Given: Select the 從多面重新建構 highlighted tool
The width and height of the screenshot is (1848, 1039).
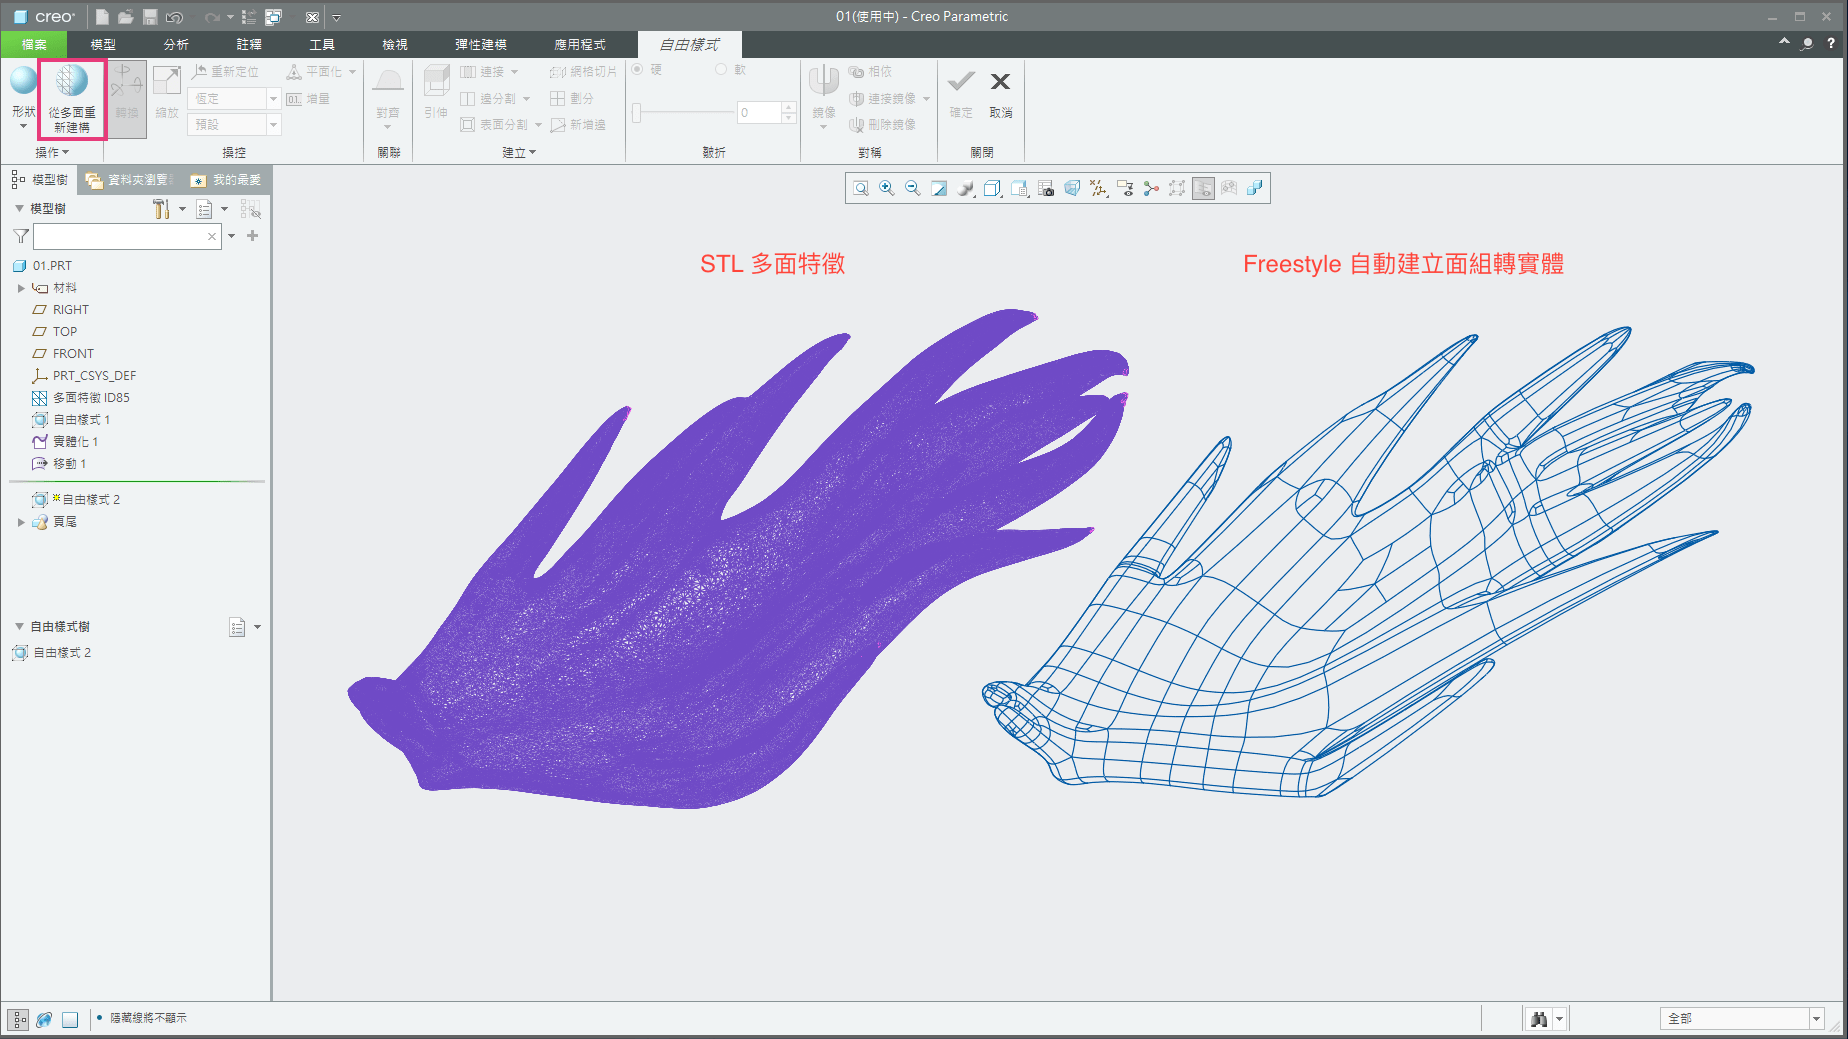Looking at the screenshot, I should pyautogui.click(x=70, y=97).
